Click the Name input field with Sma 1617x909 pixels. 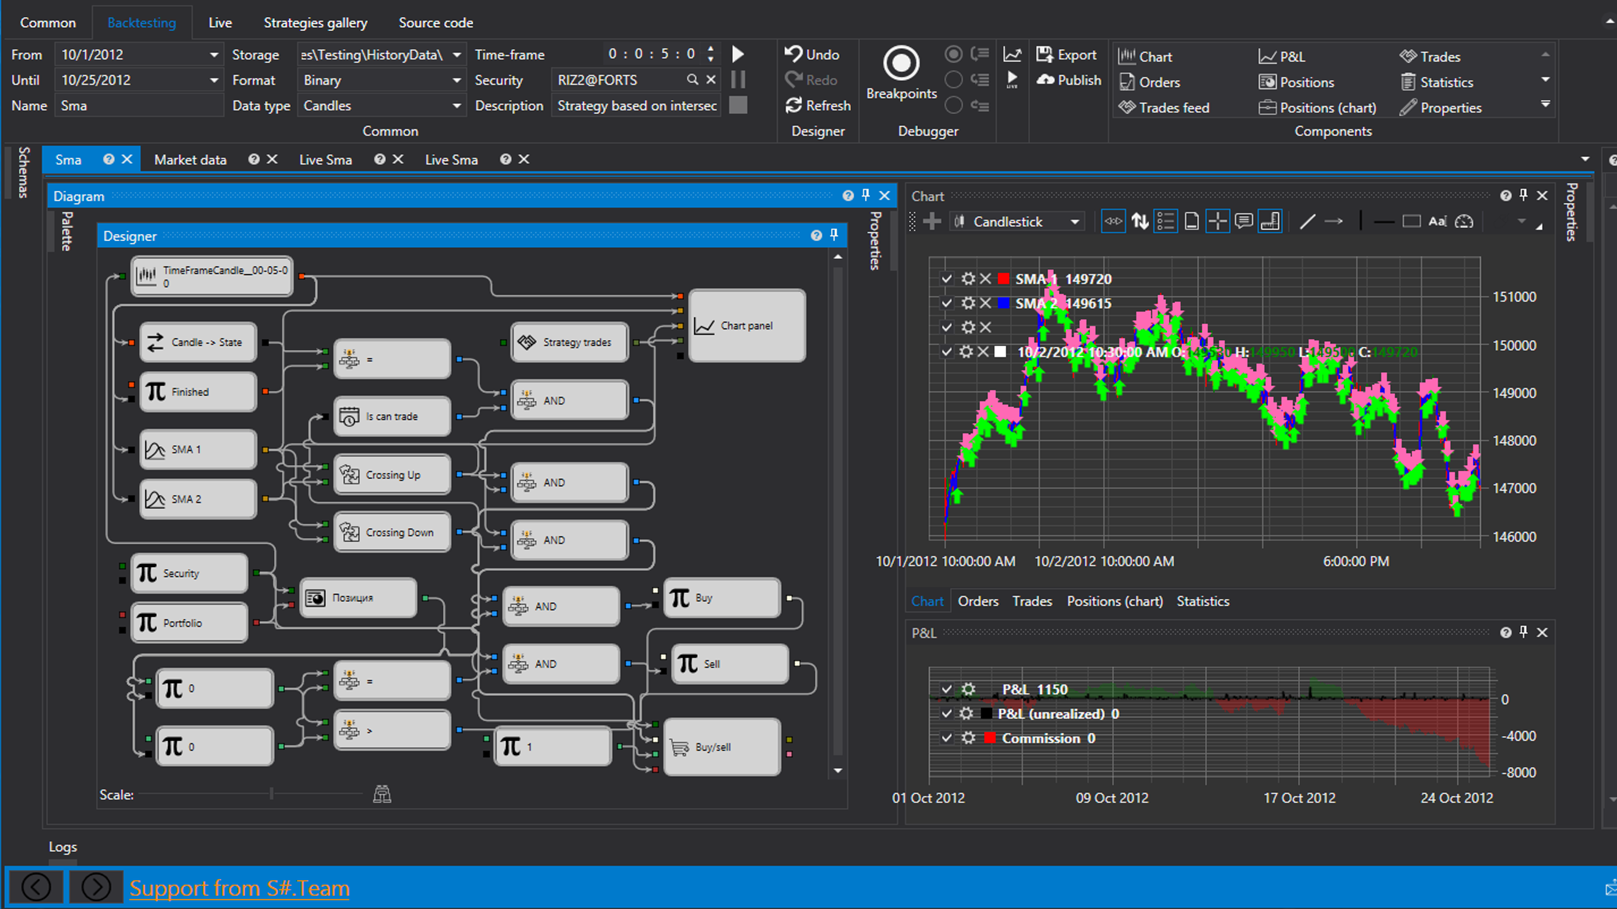pyautogui.click(x=138, y=105)
